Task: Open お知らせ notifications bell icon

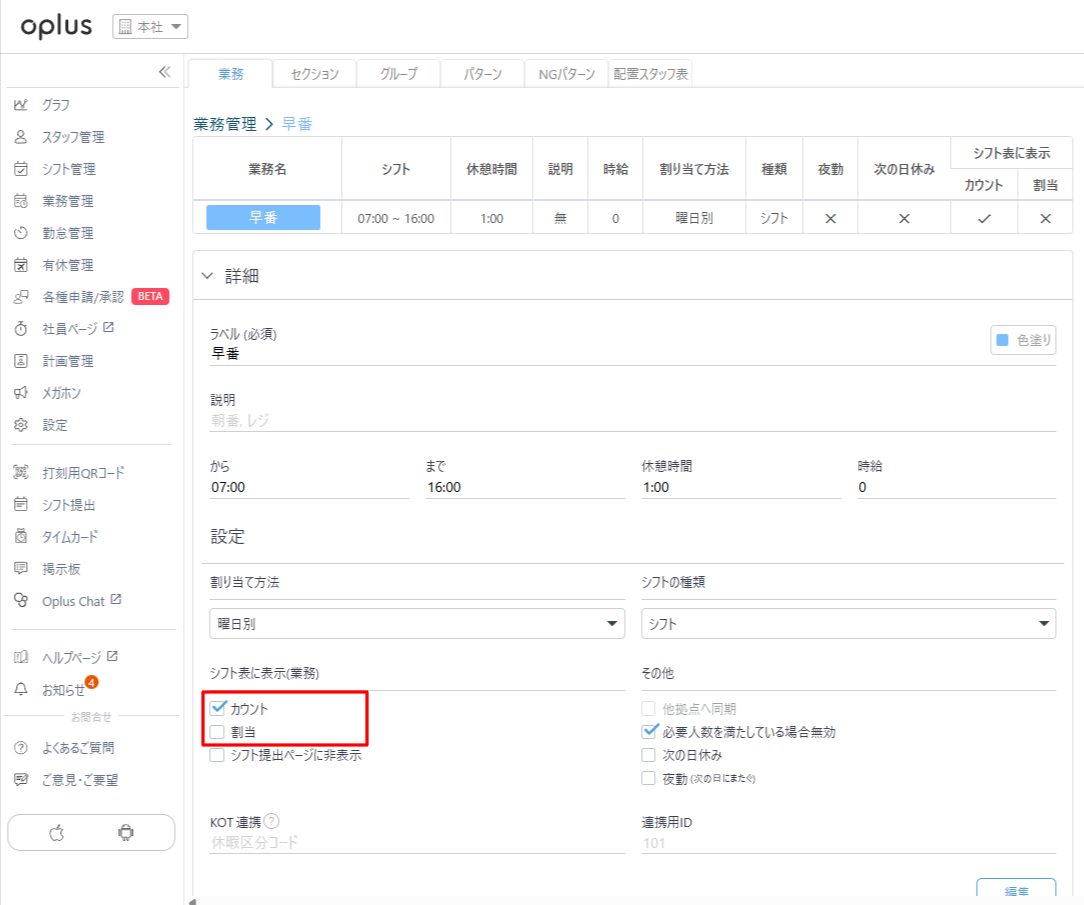Action: (x=21, y=689)
